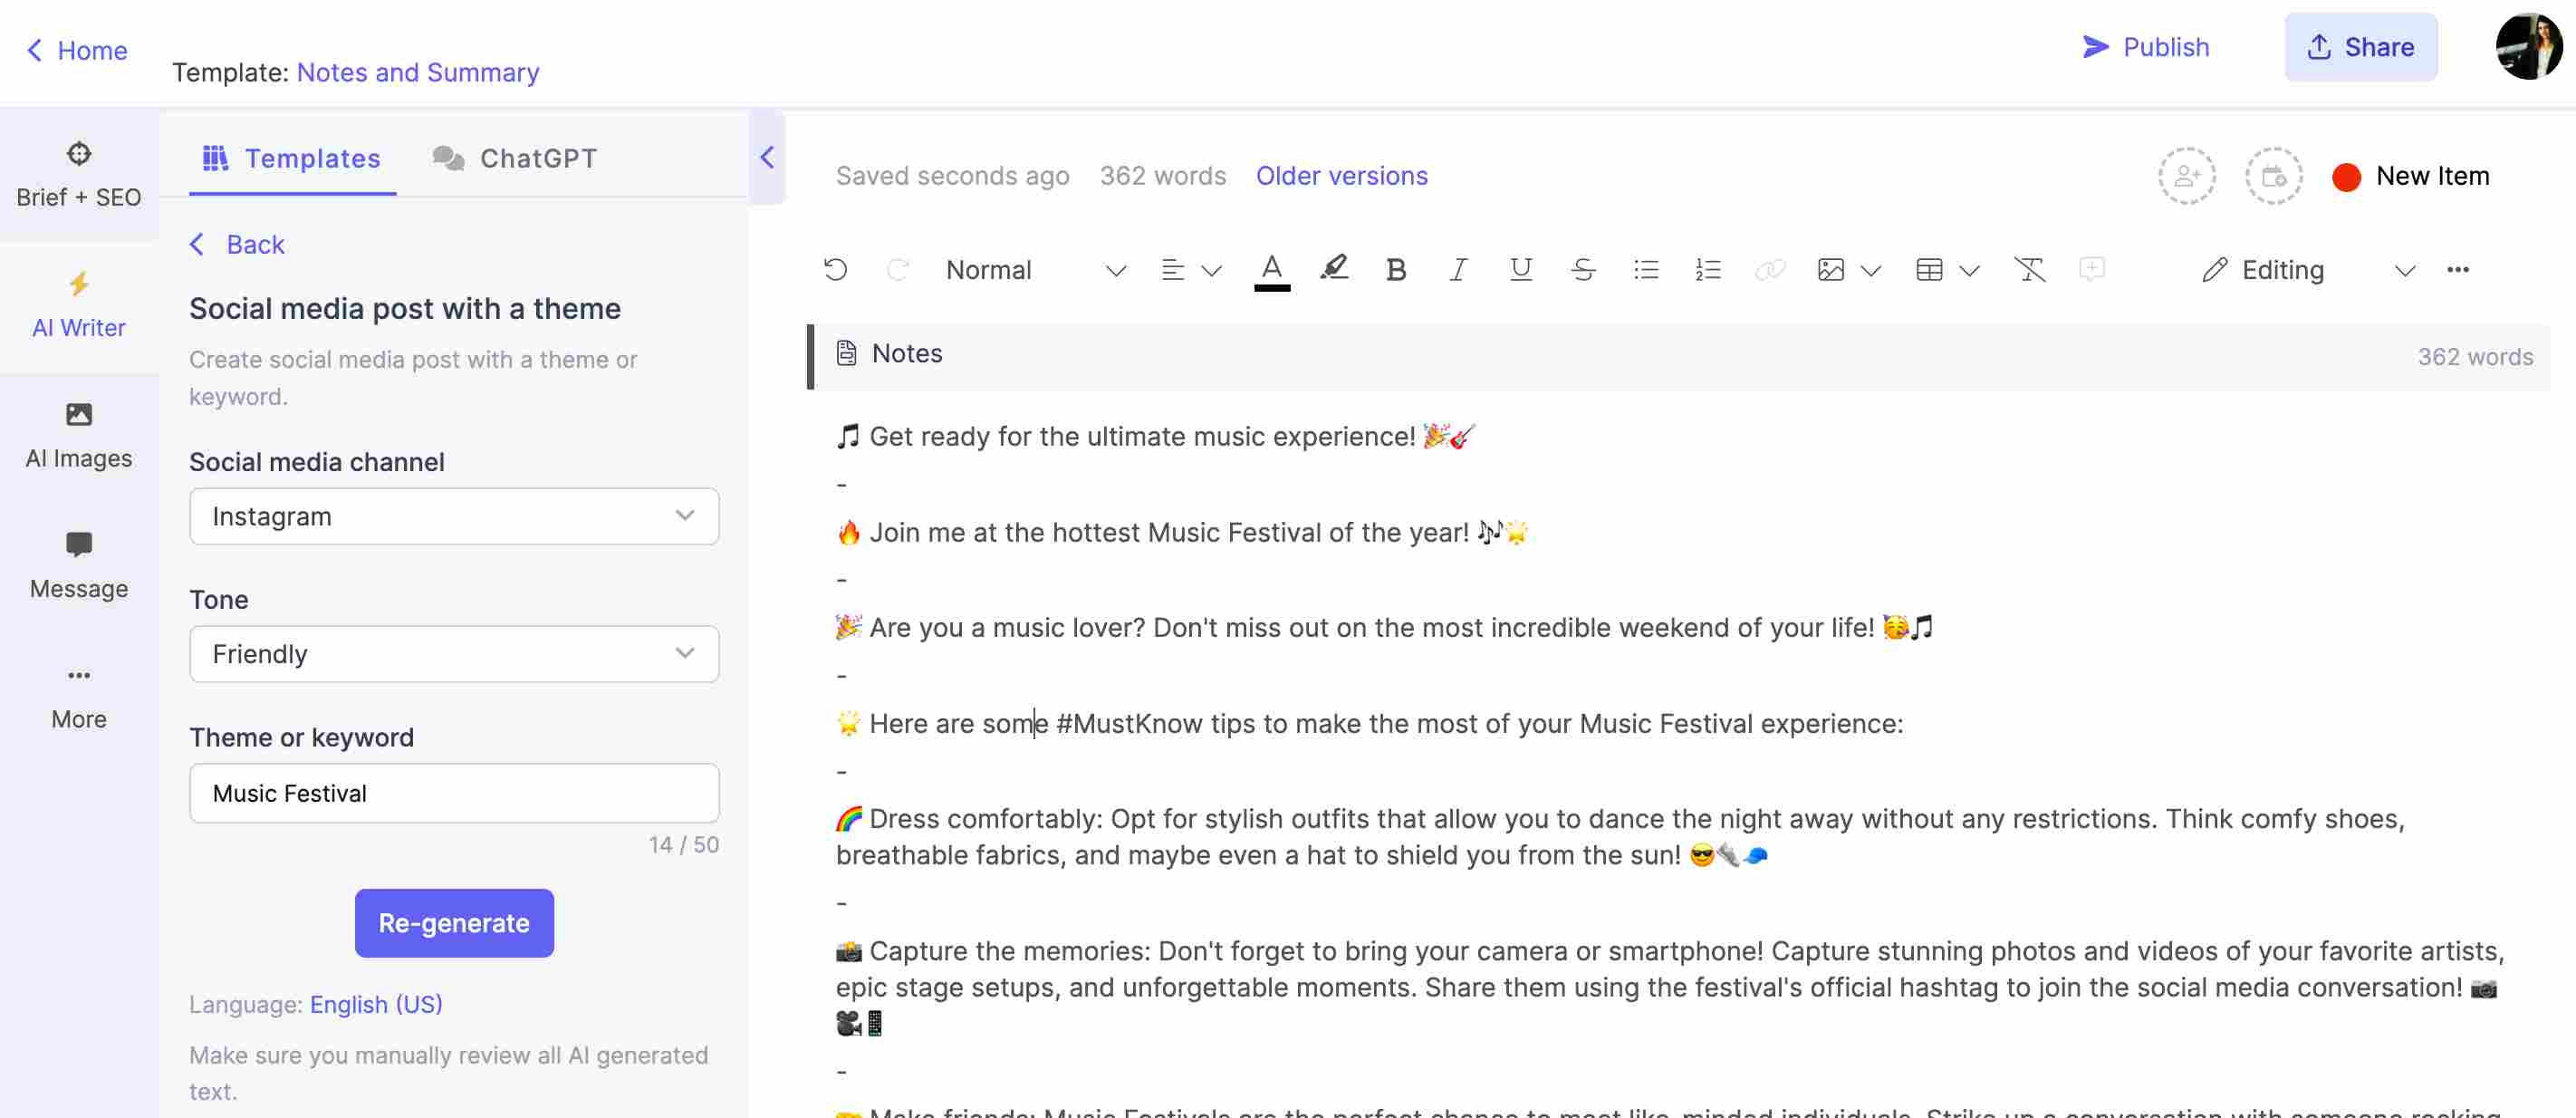Click the Back navigation arrow

coord(196,244)
